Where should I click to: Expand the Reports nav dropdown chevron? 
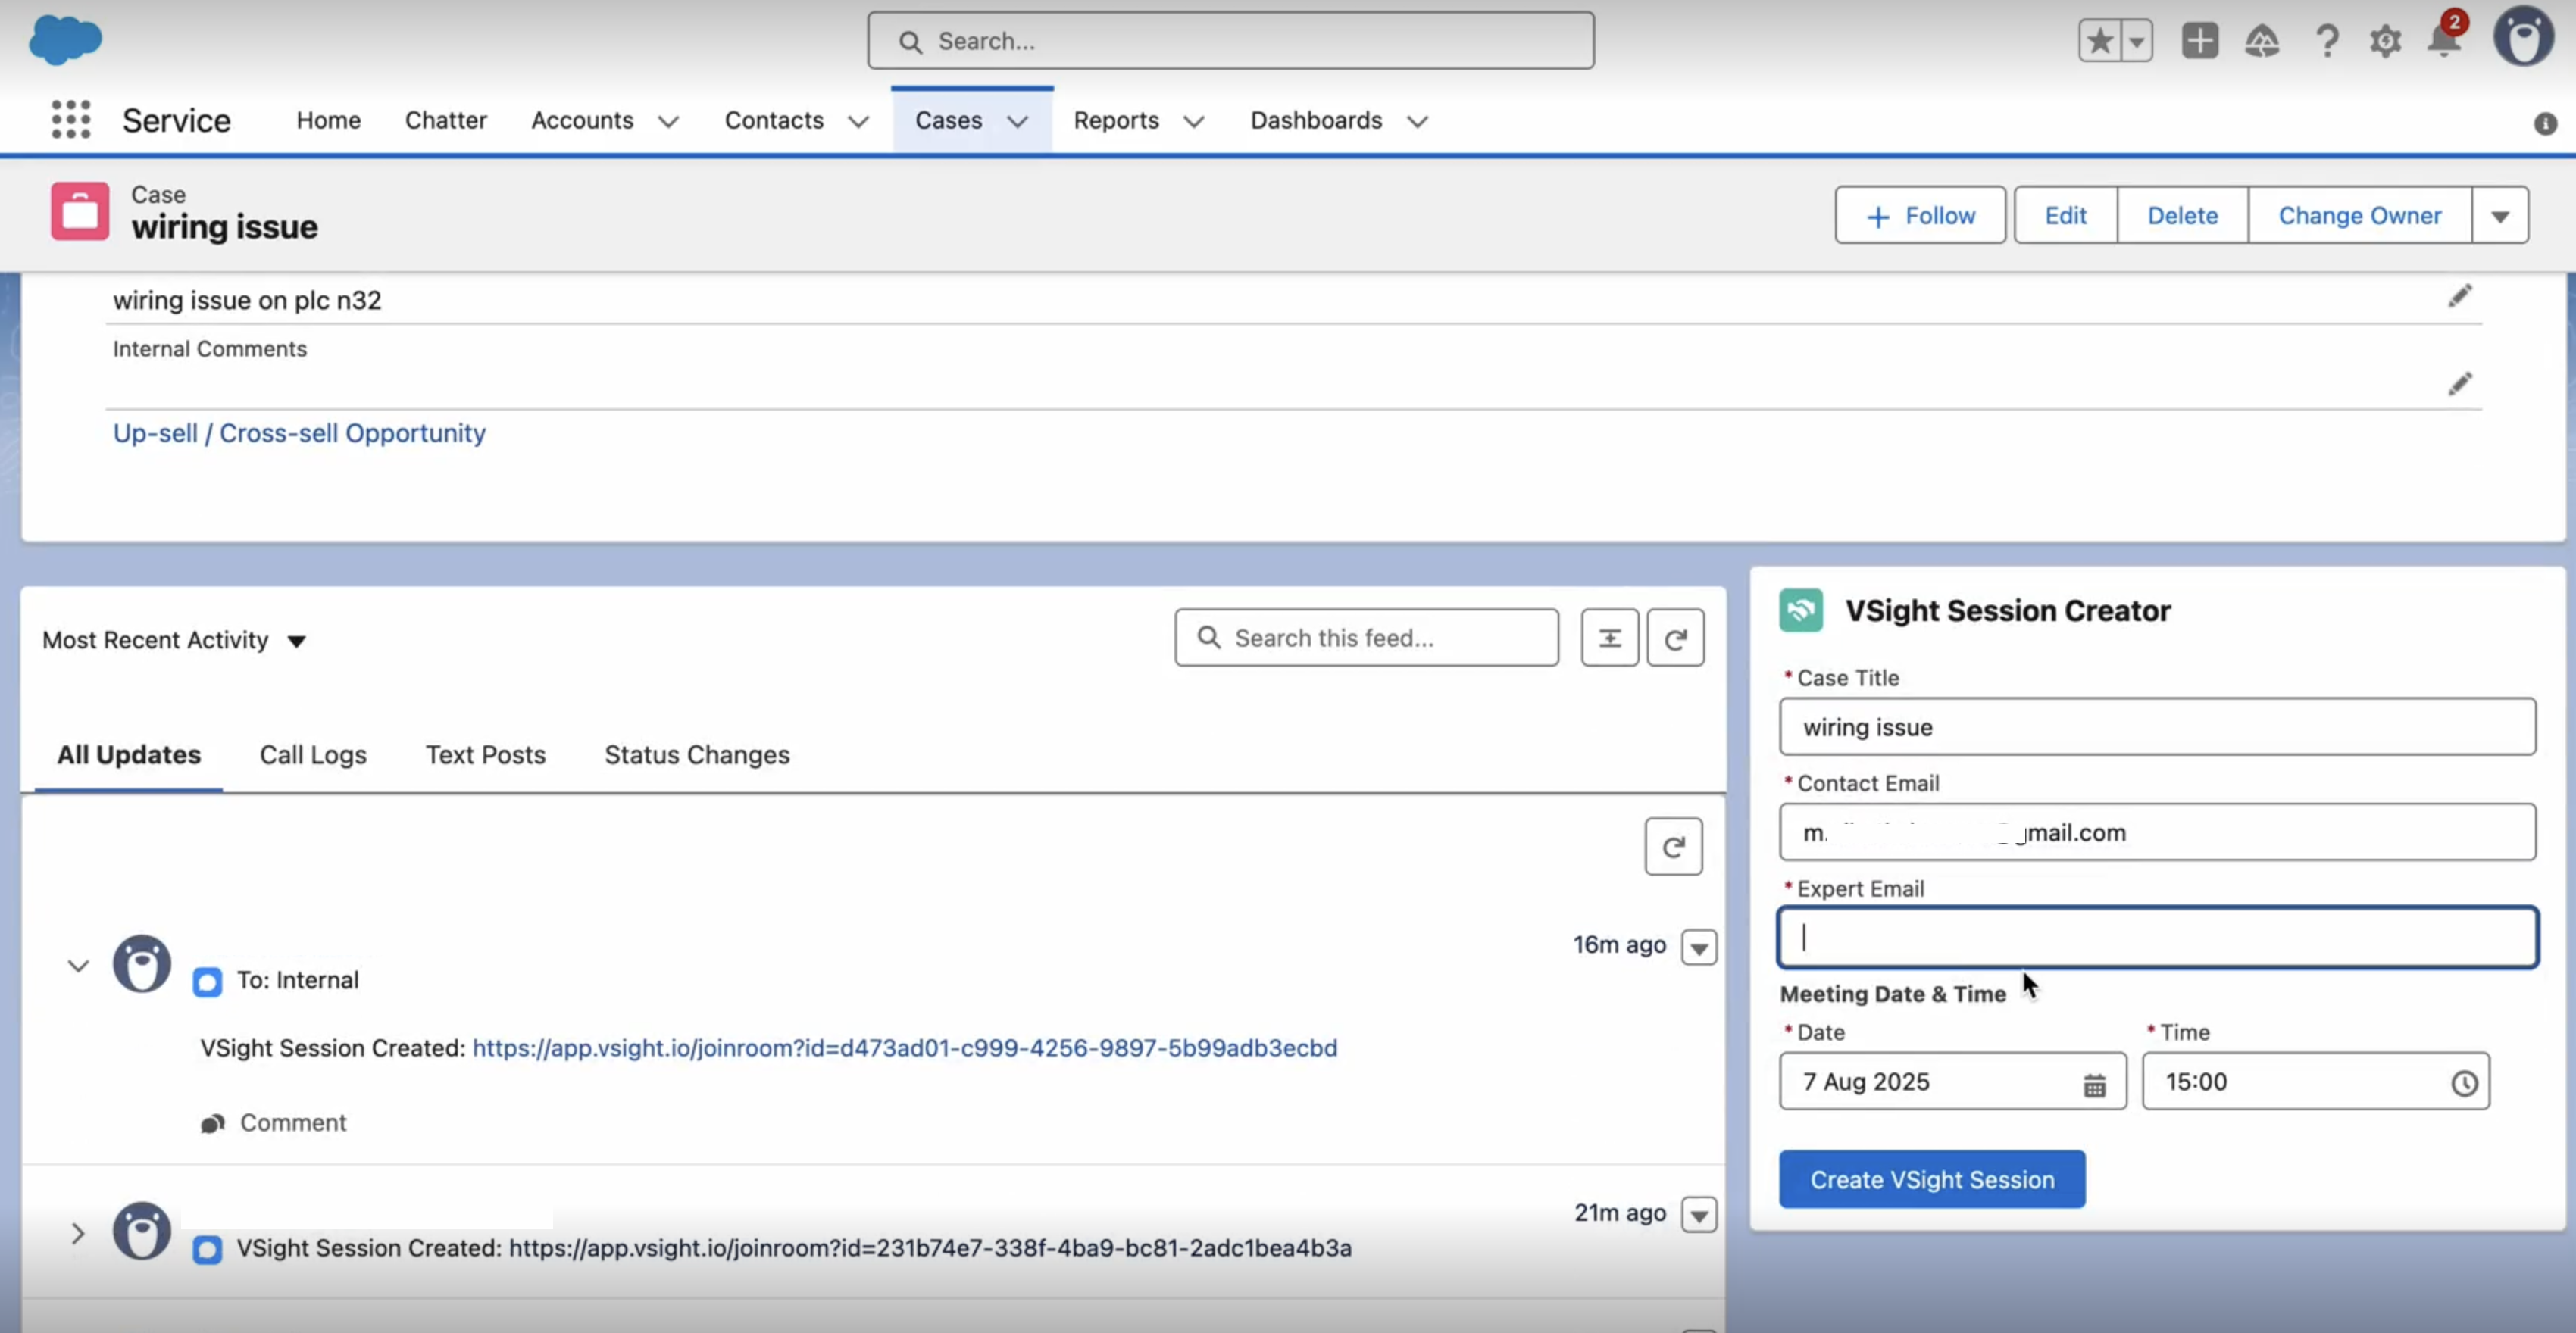(x=1193, y=122)
